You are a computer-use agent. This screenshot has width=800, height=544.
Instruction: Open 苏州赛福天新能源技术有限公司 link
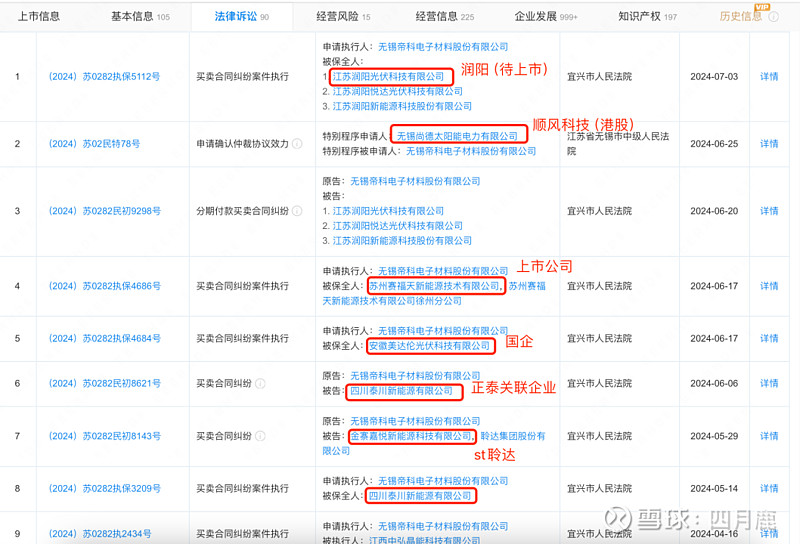pyautogui.click(x=434, y=286)
